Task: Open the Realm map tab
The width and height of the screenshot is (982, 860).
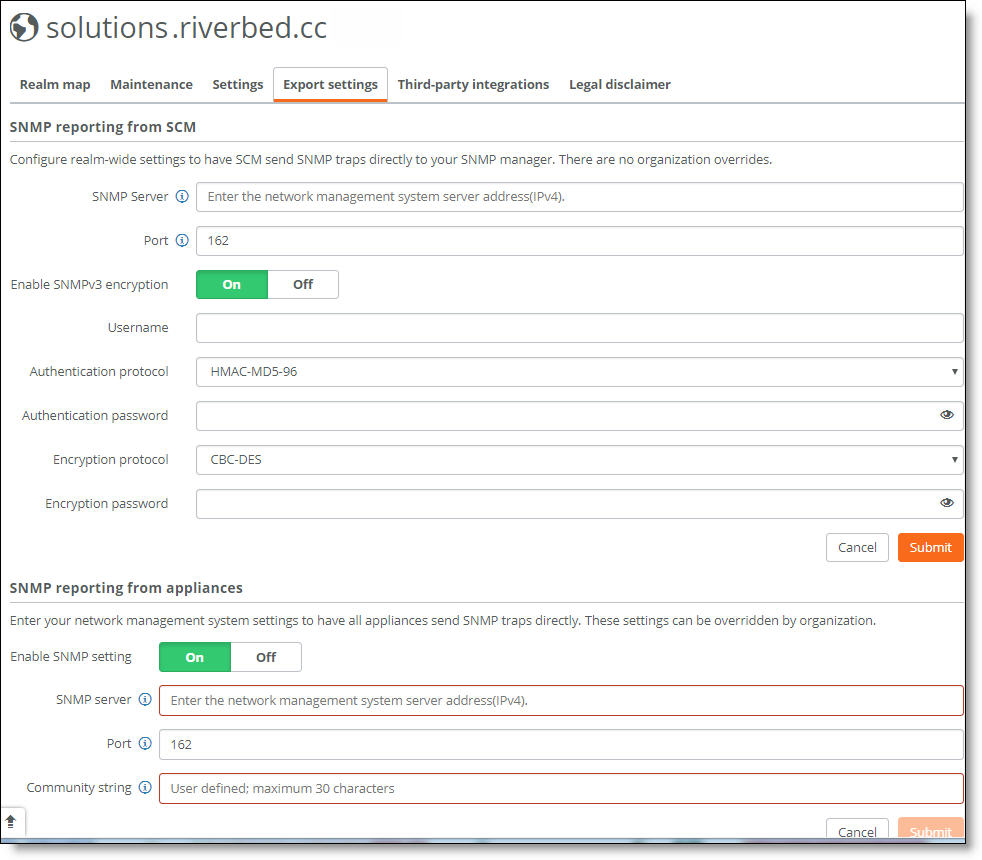Action: point(55,85)
